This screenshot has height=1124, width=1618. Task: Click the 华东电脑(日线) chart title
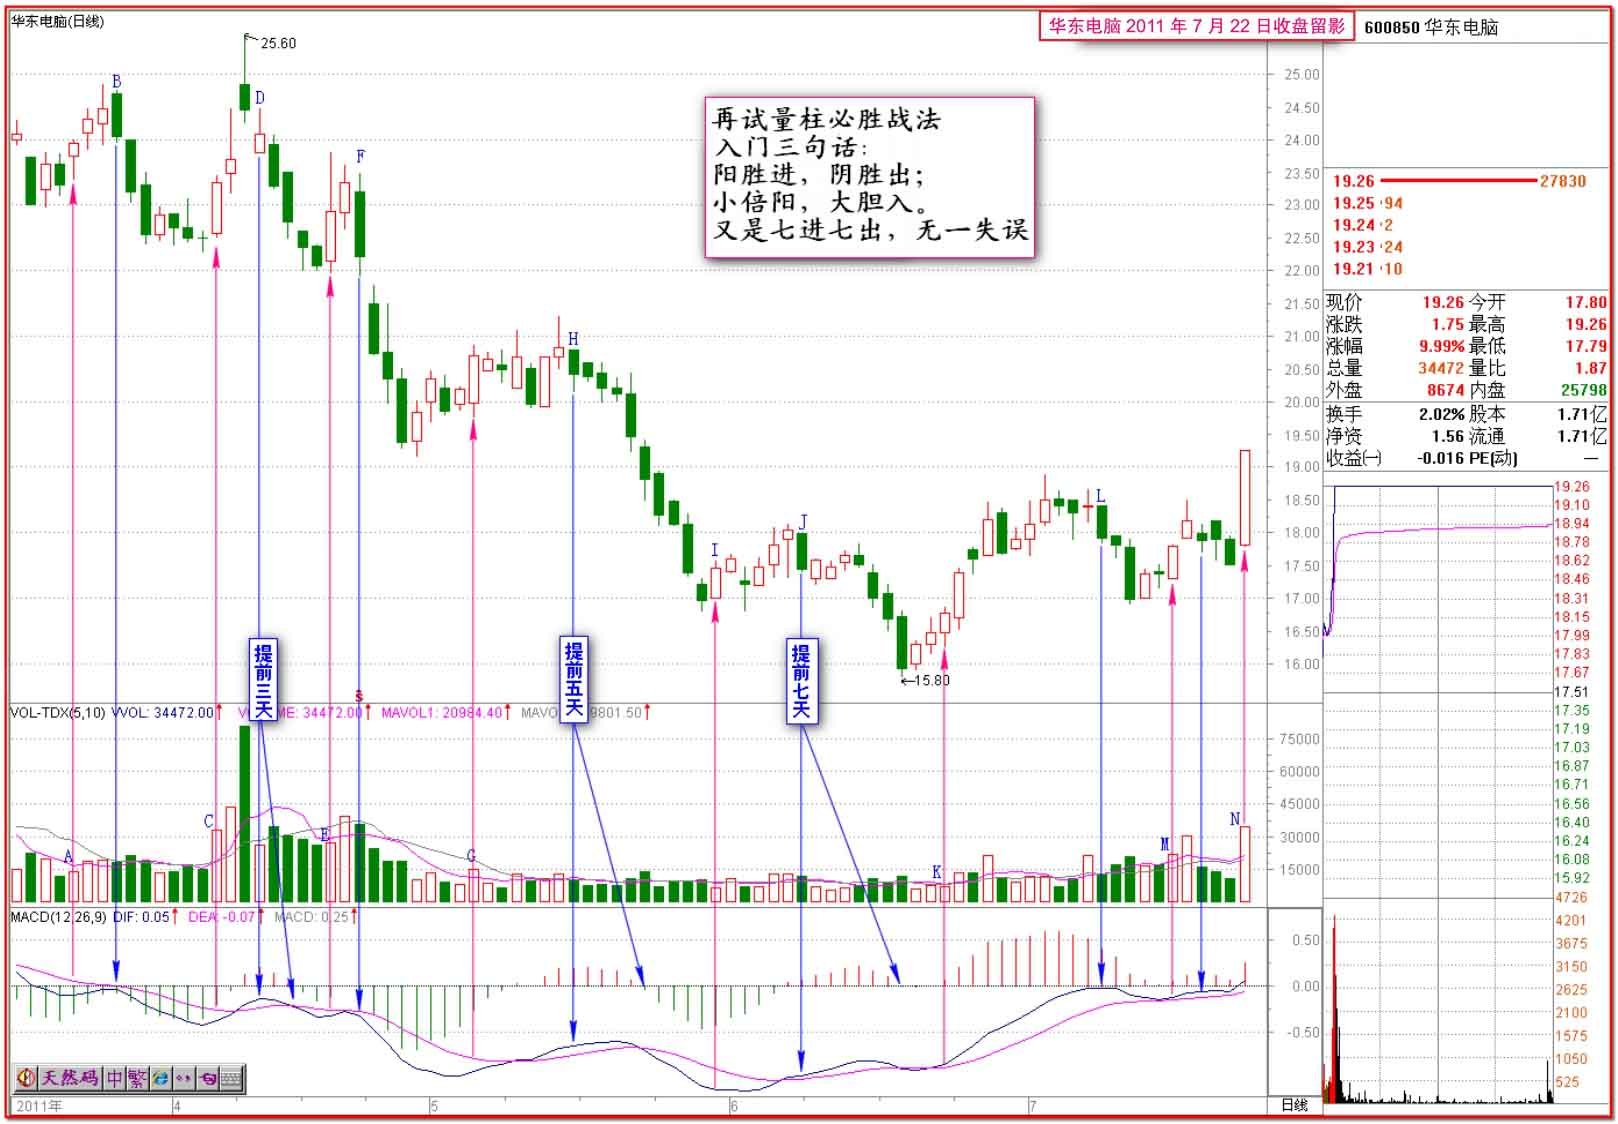pyautogui.click(x=57, y=21)
